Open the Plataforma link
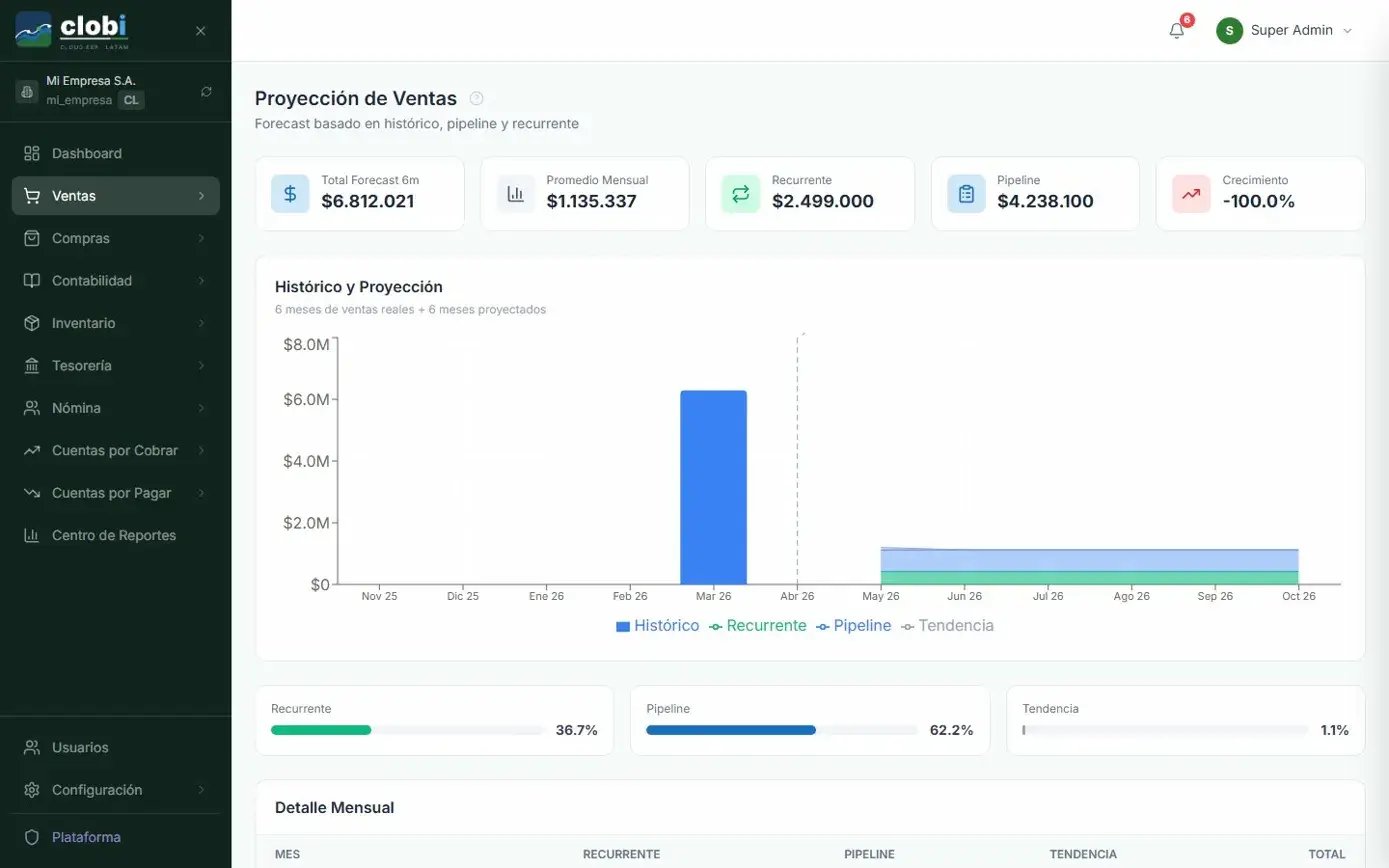The image size is (1389, 868). tap(86, 837)
